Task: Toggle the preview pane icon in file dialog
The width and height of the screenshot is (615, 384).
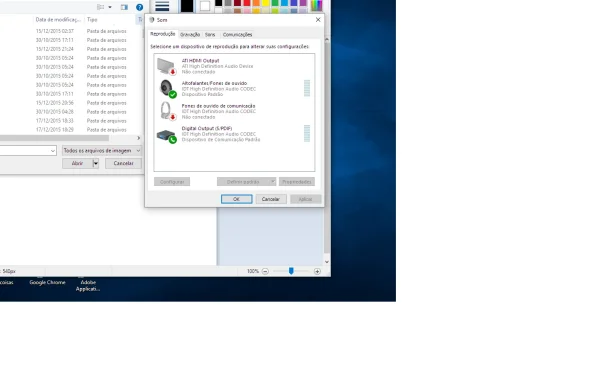Action: click(x=124, y=7)
